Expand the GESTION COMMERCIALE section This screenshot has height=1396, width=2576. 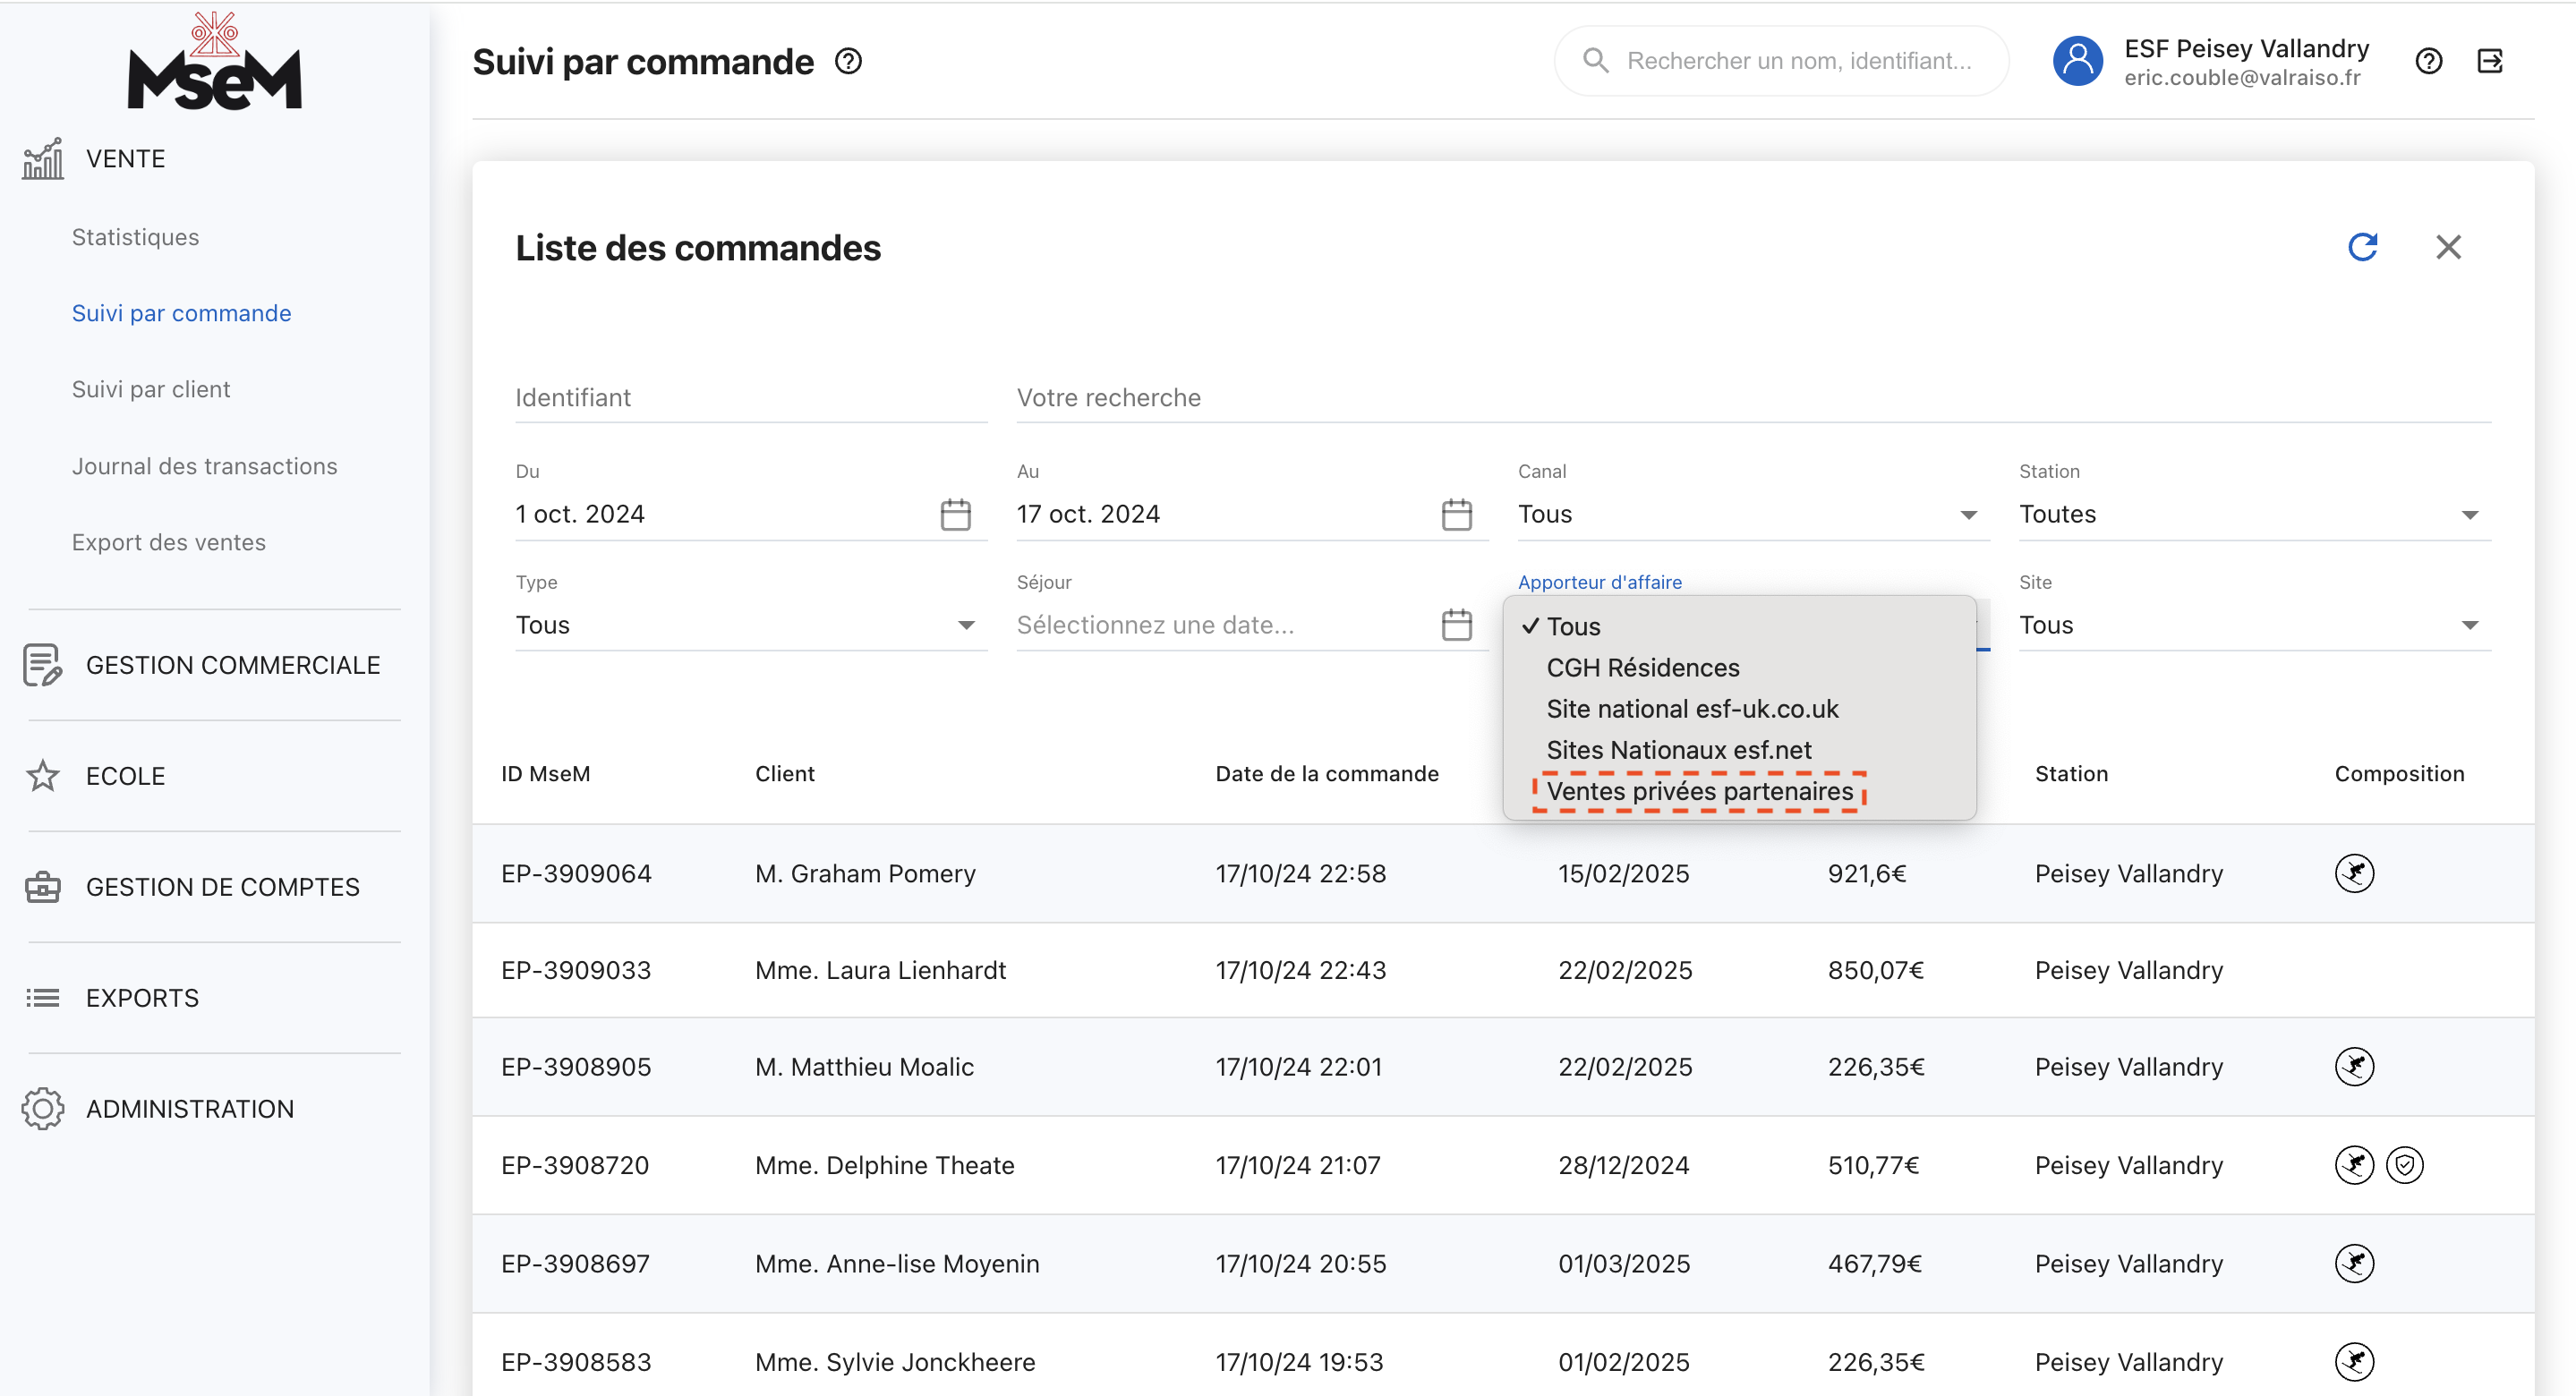pyautogui.click(x=232, y=665)
